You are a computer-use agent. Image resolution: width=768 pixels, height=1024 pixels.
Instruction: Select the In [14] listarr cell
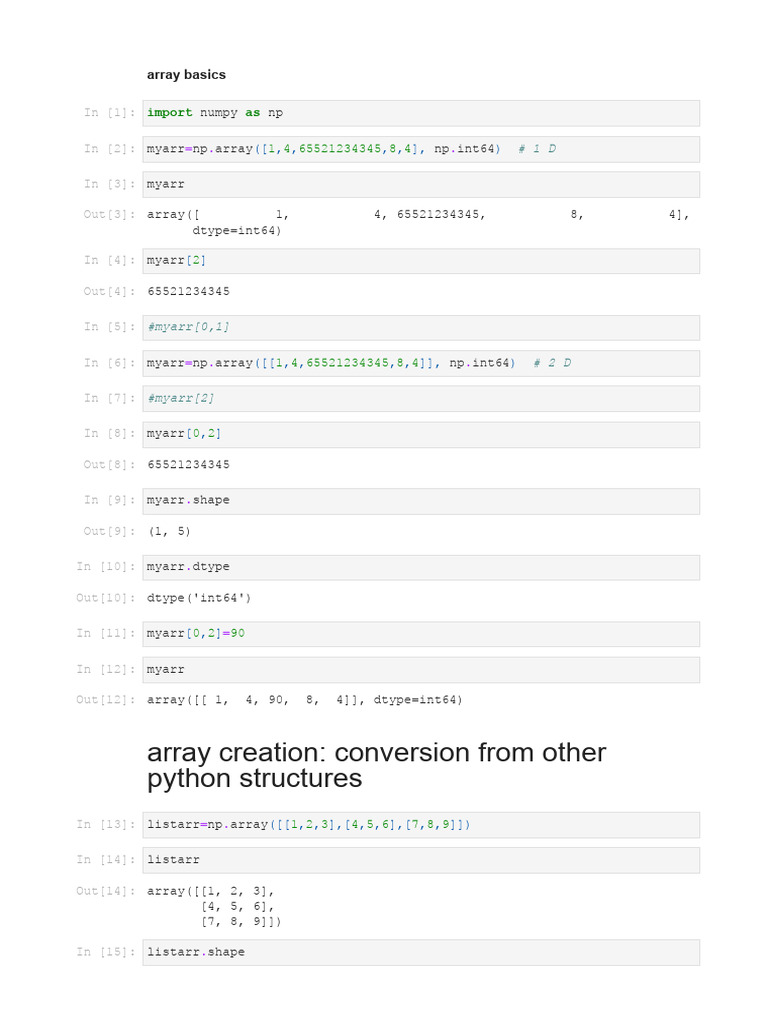click(x=422, y=860)
